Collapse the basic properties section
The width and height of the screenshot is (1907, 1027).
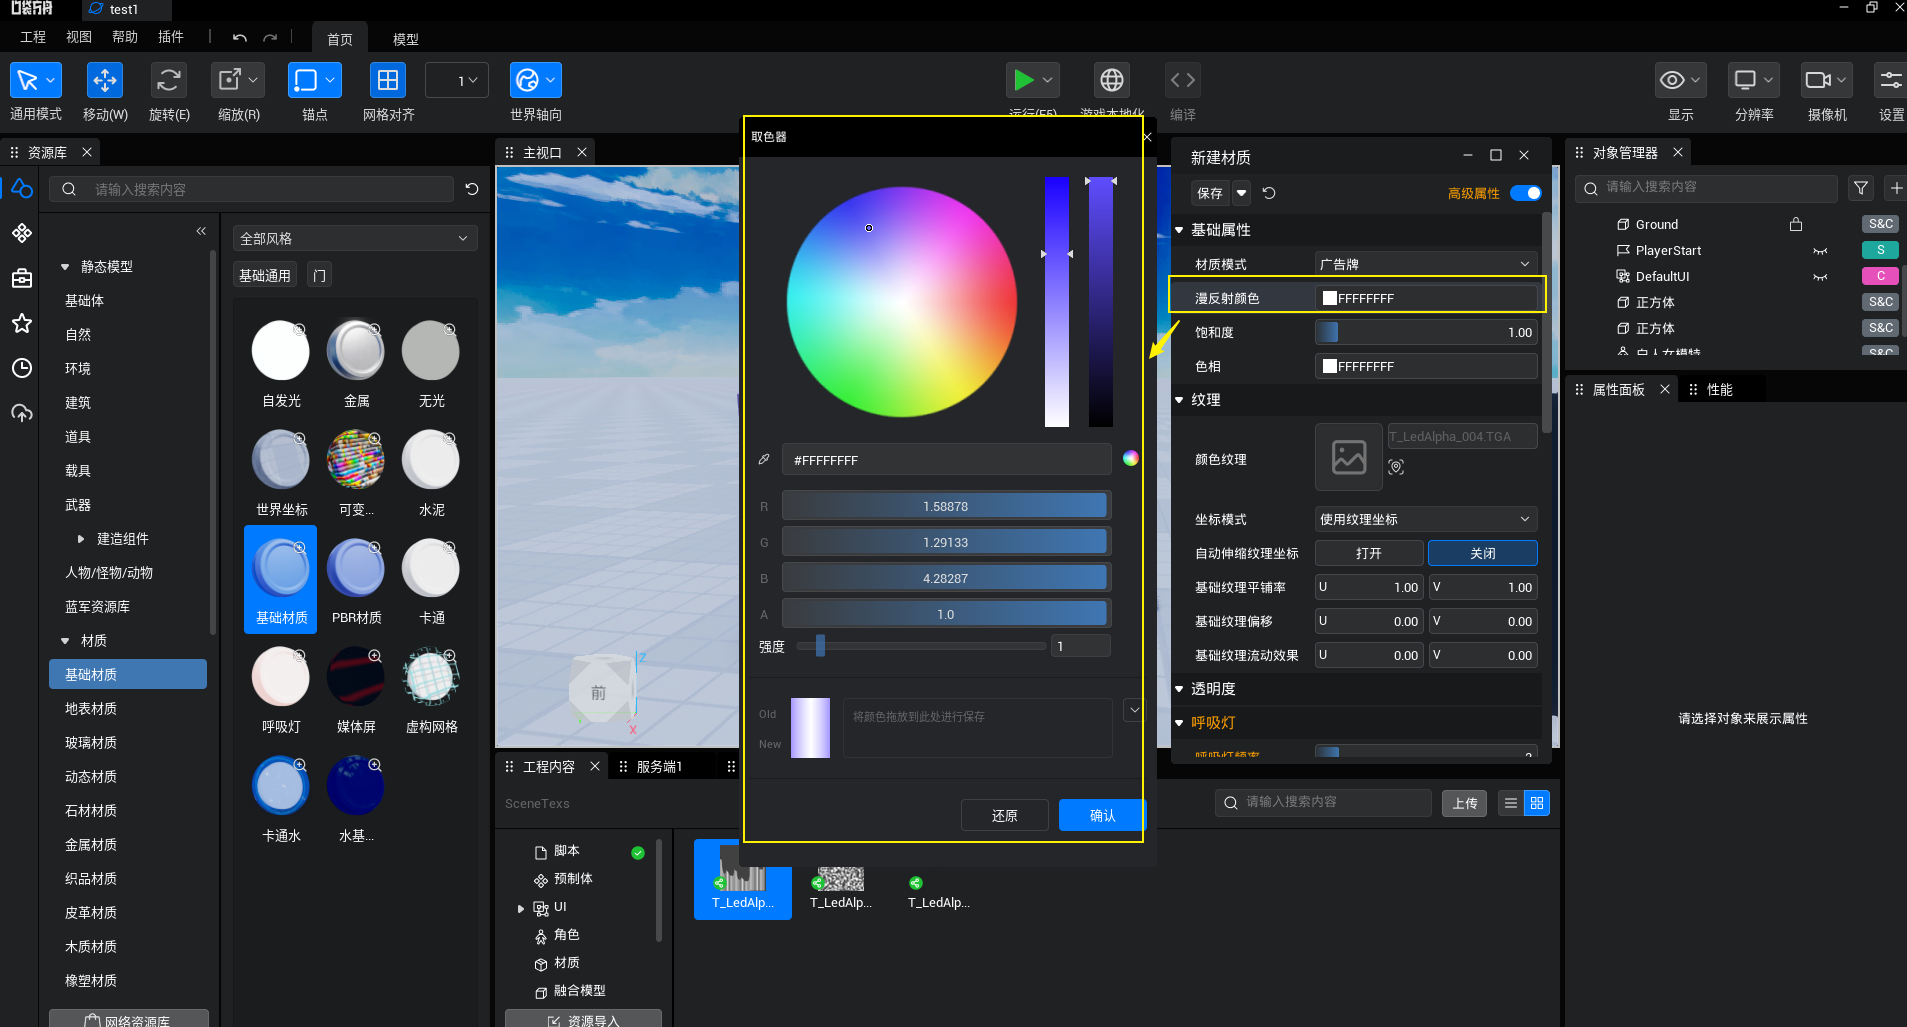click(x=1179, y=230)
